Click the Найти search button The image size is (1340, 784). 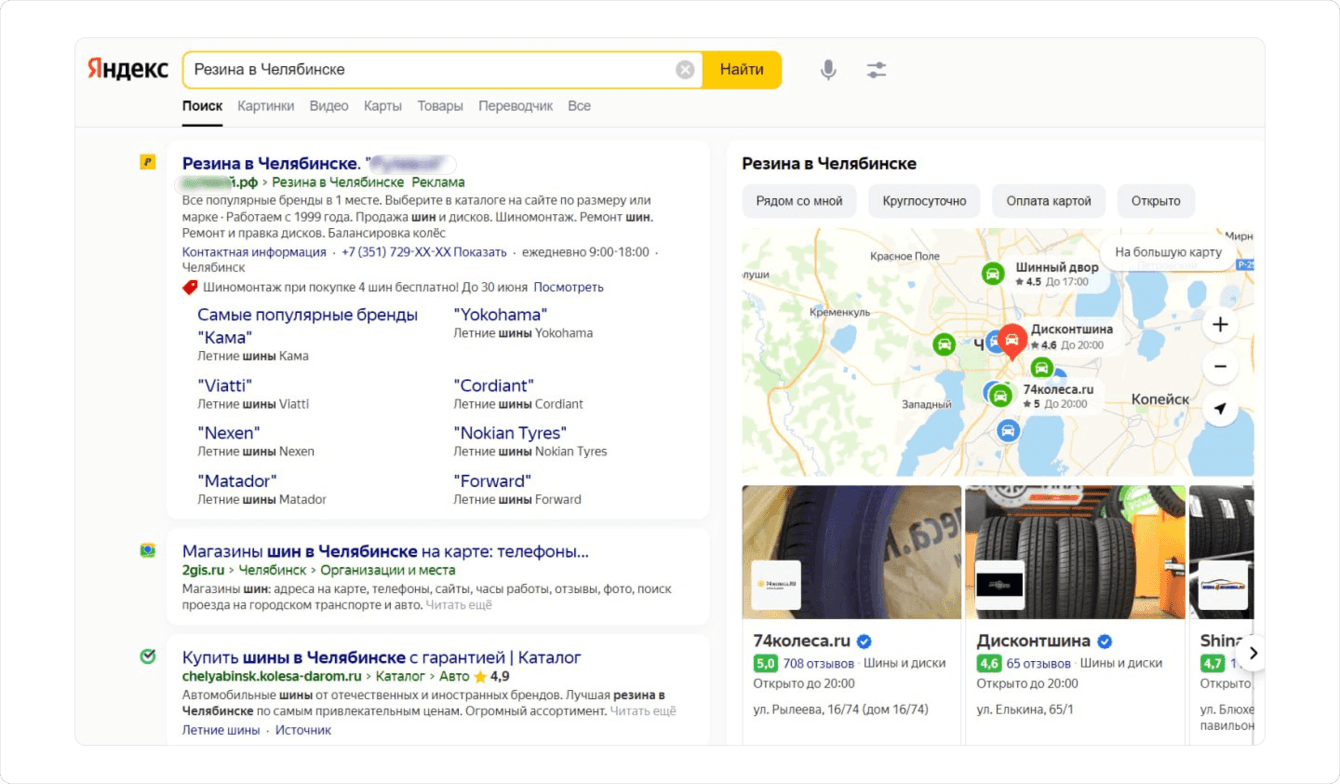point(742,70)
